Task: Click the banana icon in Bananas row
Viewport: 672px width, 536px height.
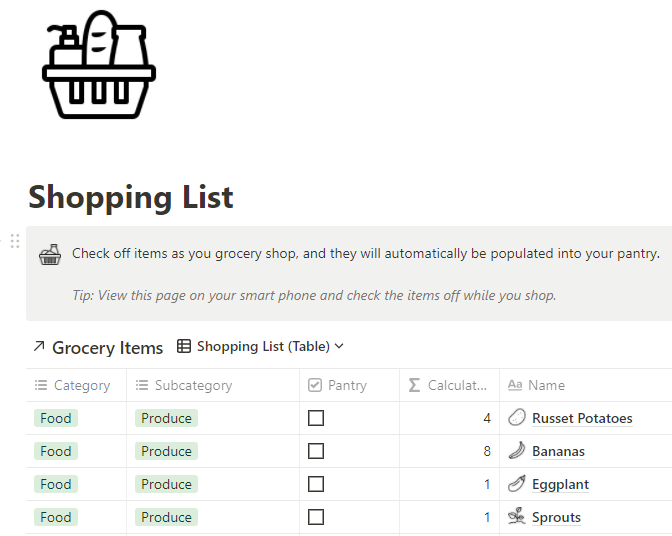Action: 516,451
